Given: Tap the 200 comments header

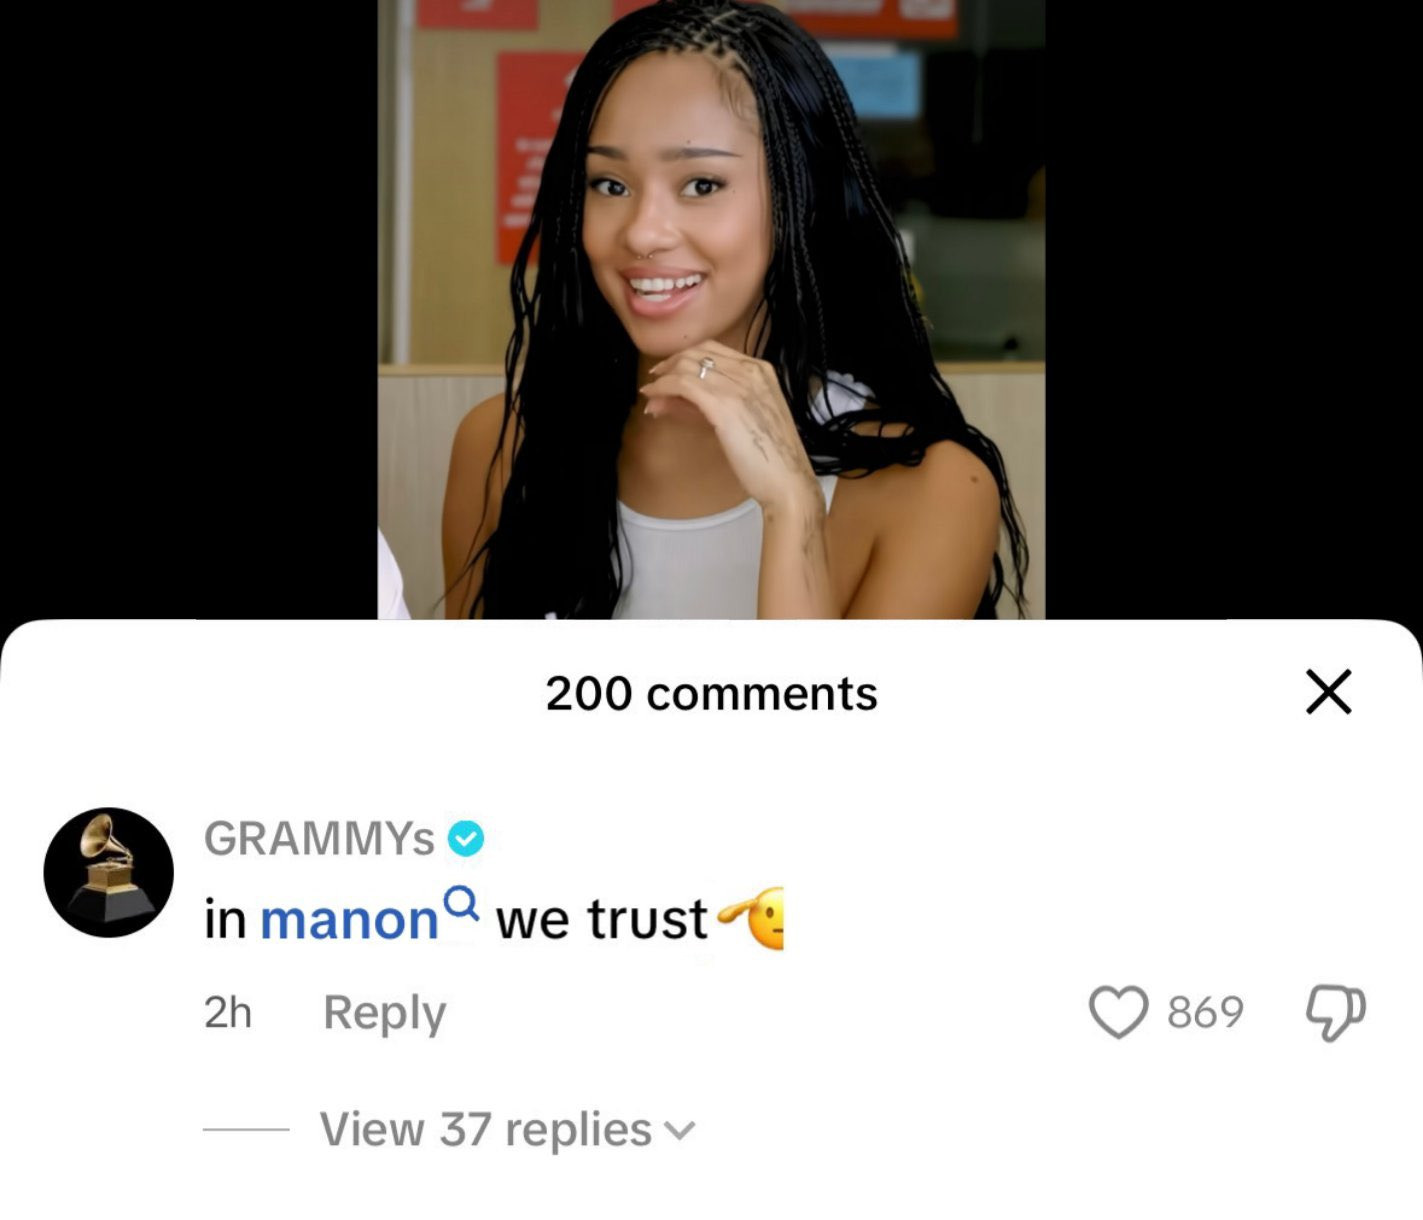Looking at the screenshot, I should (x=712, y=693).
